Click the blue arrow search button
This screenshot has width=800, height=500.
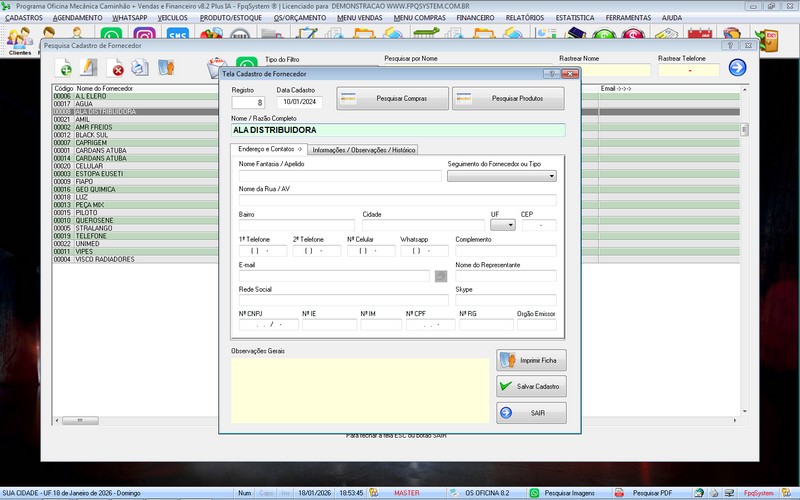tap(737, 68)
